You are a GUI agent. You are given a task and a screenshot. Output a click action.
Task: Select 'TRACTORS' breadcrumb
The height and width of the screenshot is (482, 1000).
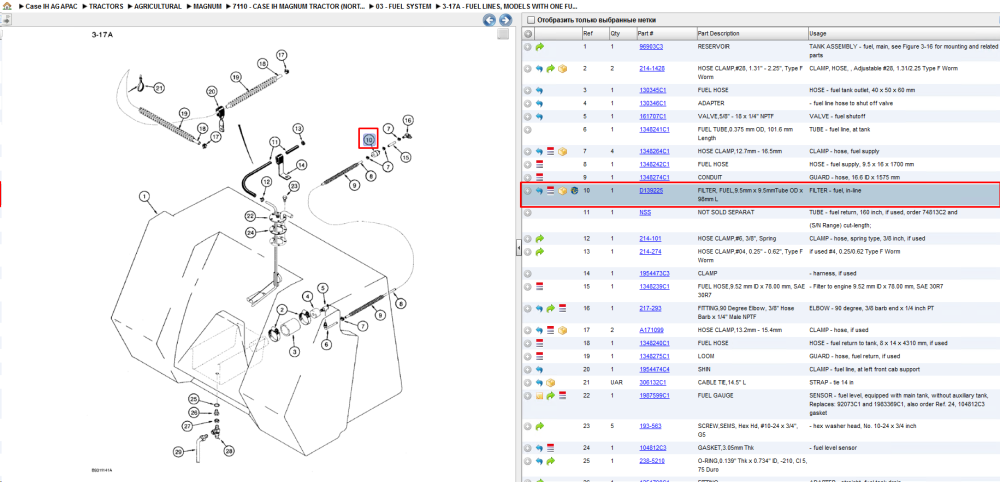click(106, 6)
